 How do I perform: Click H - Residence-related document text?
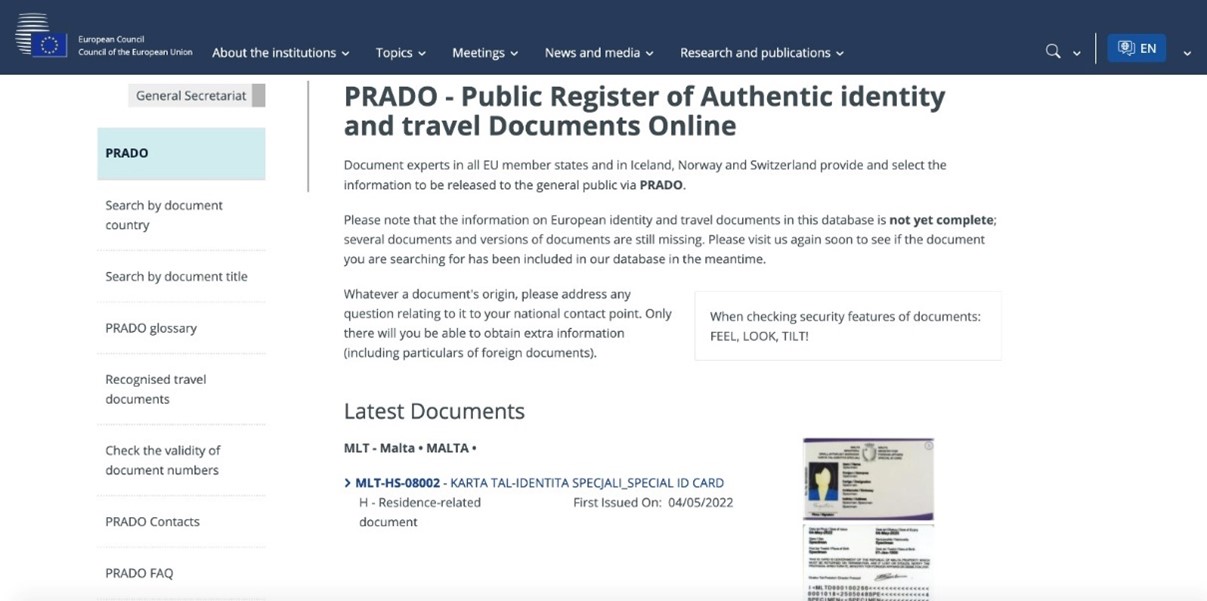pyautogui.click(x=420, y=512)
